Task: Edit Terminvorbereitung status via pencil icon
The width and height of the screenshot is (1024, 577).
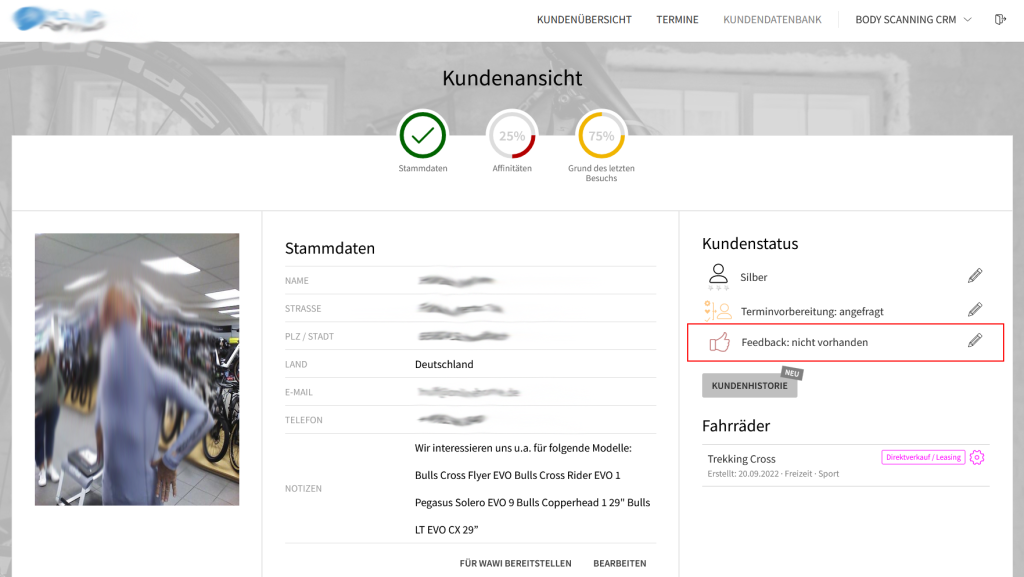Action: [x=975, y=310]
